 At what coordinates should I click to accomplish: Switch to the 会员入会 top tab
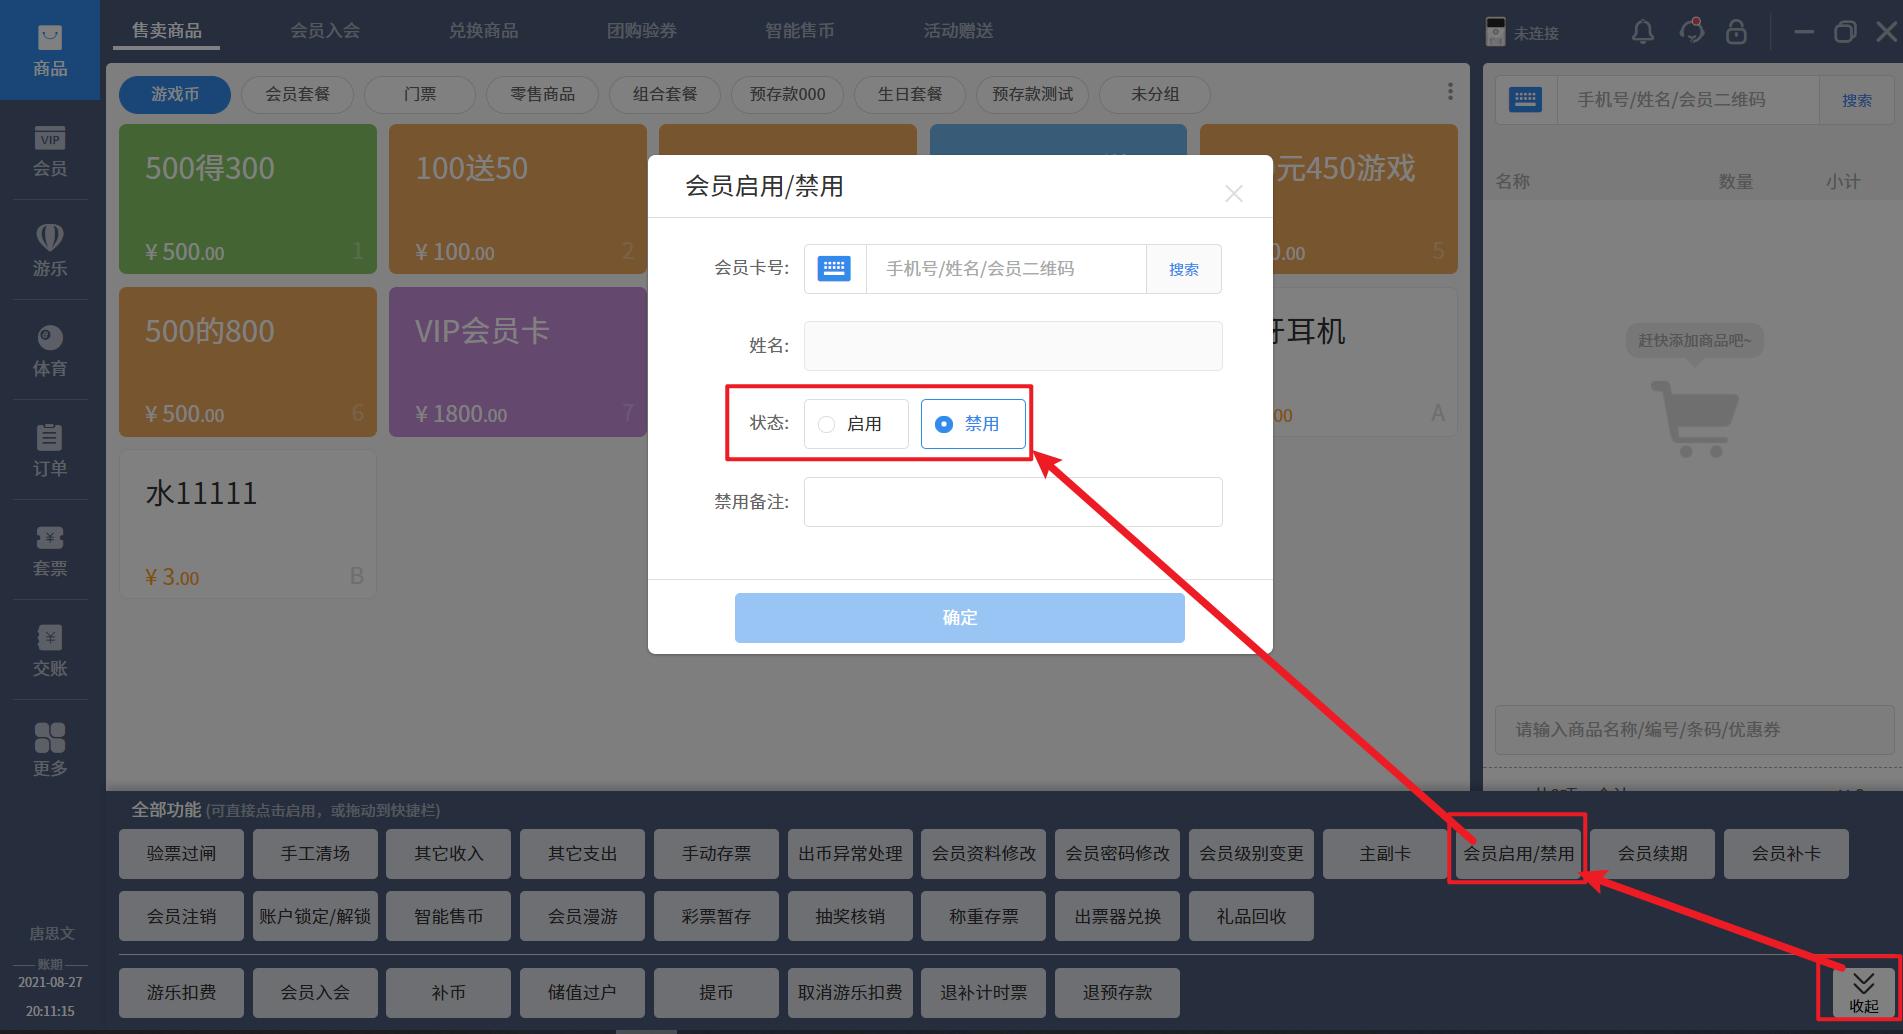coord(325,31)
